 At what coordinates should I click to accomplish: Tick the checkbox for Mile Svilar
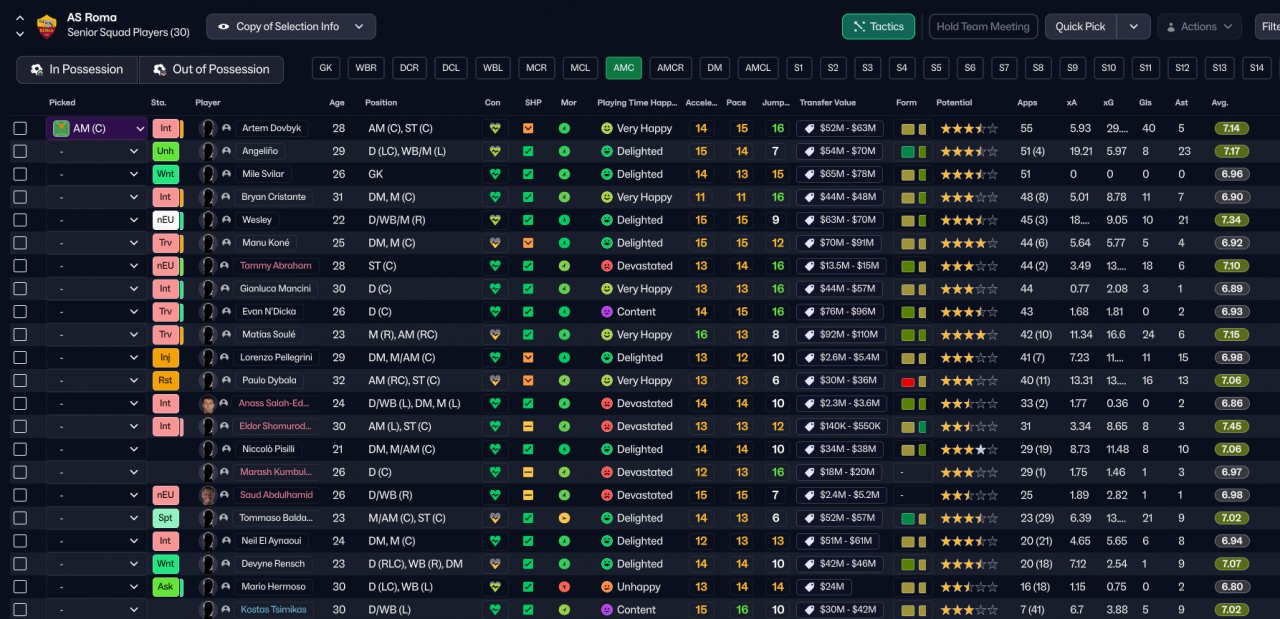click(x=20, y=174)
